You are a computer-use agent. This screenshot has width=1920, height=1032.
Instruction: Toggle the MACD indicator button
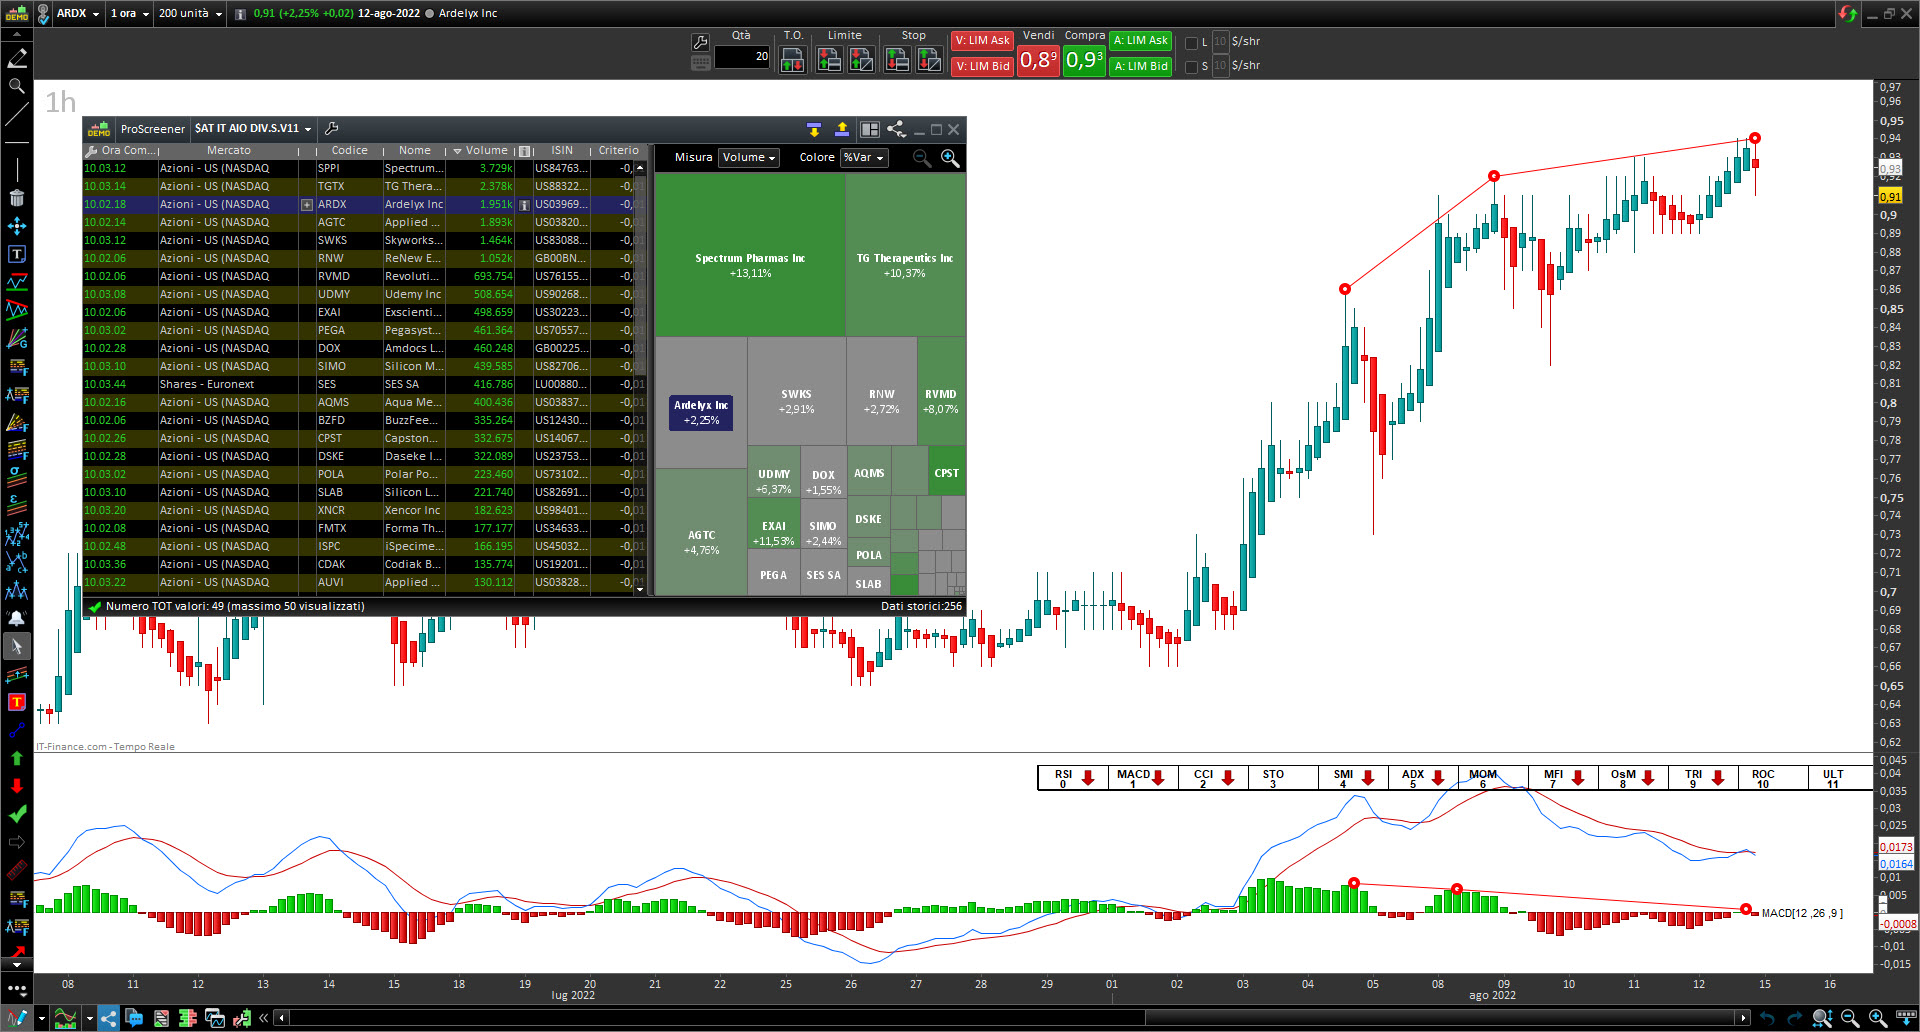1143,778
